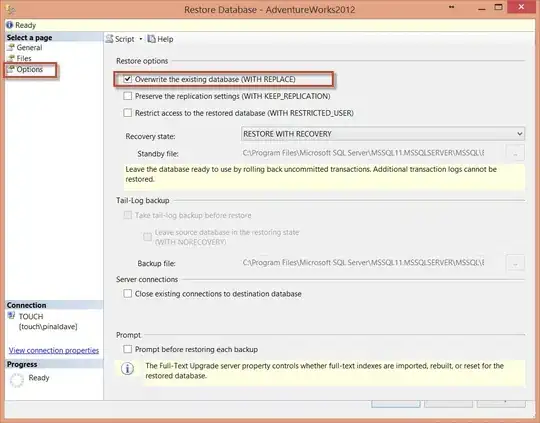Check Restrict access to the restored database
Image resolution: width=540 pixels, height=423 pixels.
tap(127, 113)
